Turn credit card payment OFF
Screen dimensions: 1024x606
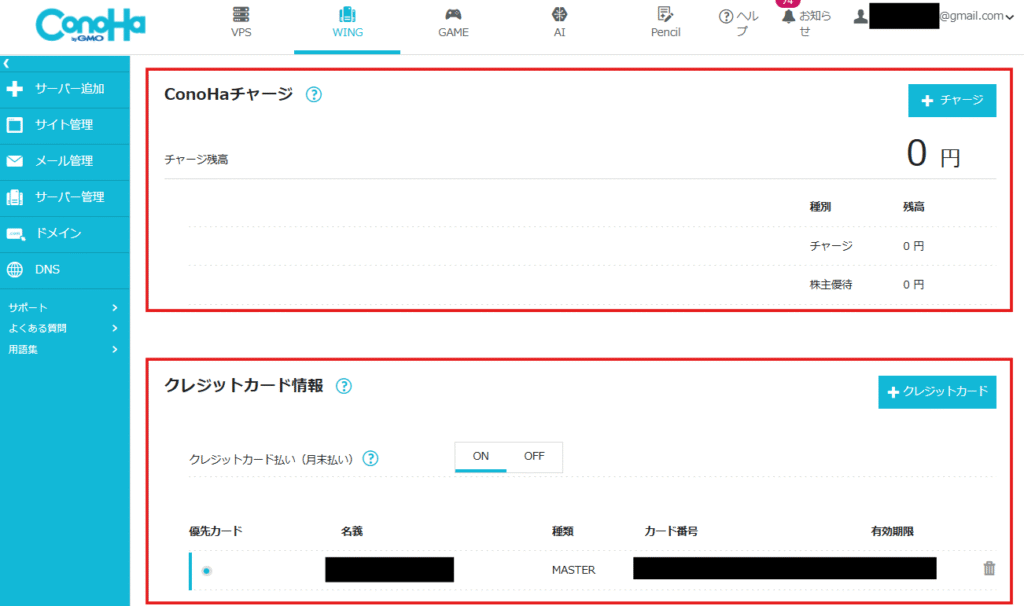(x=534, y=456)
